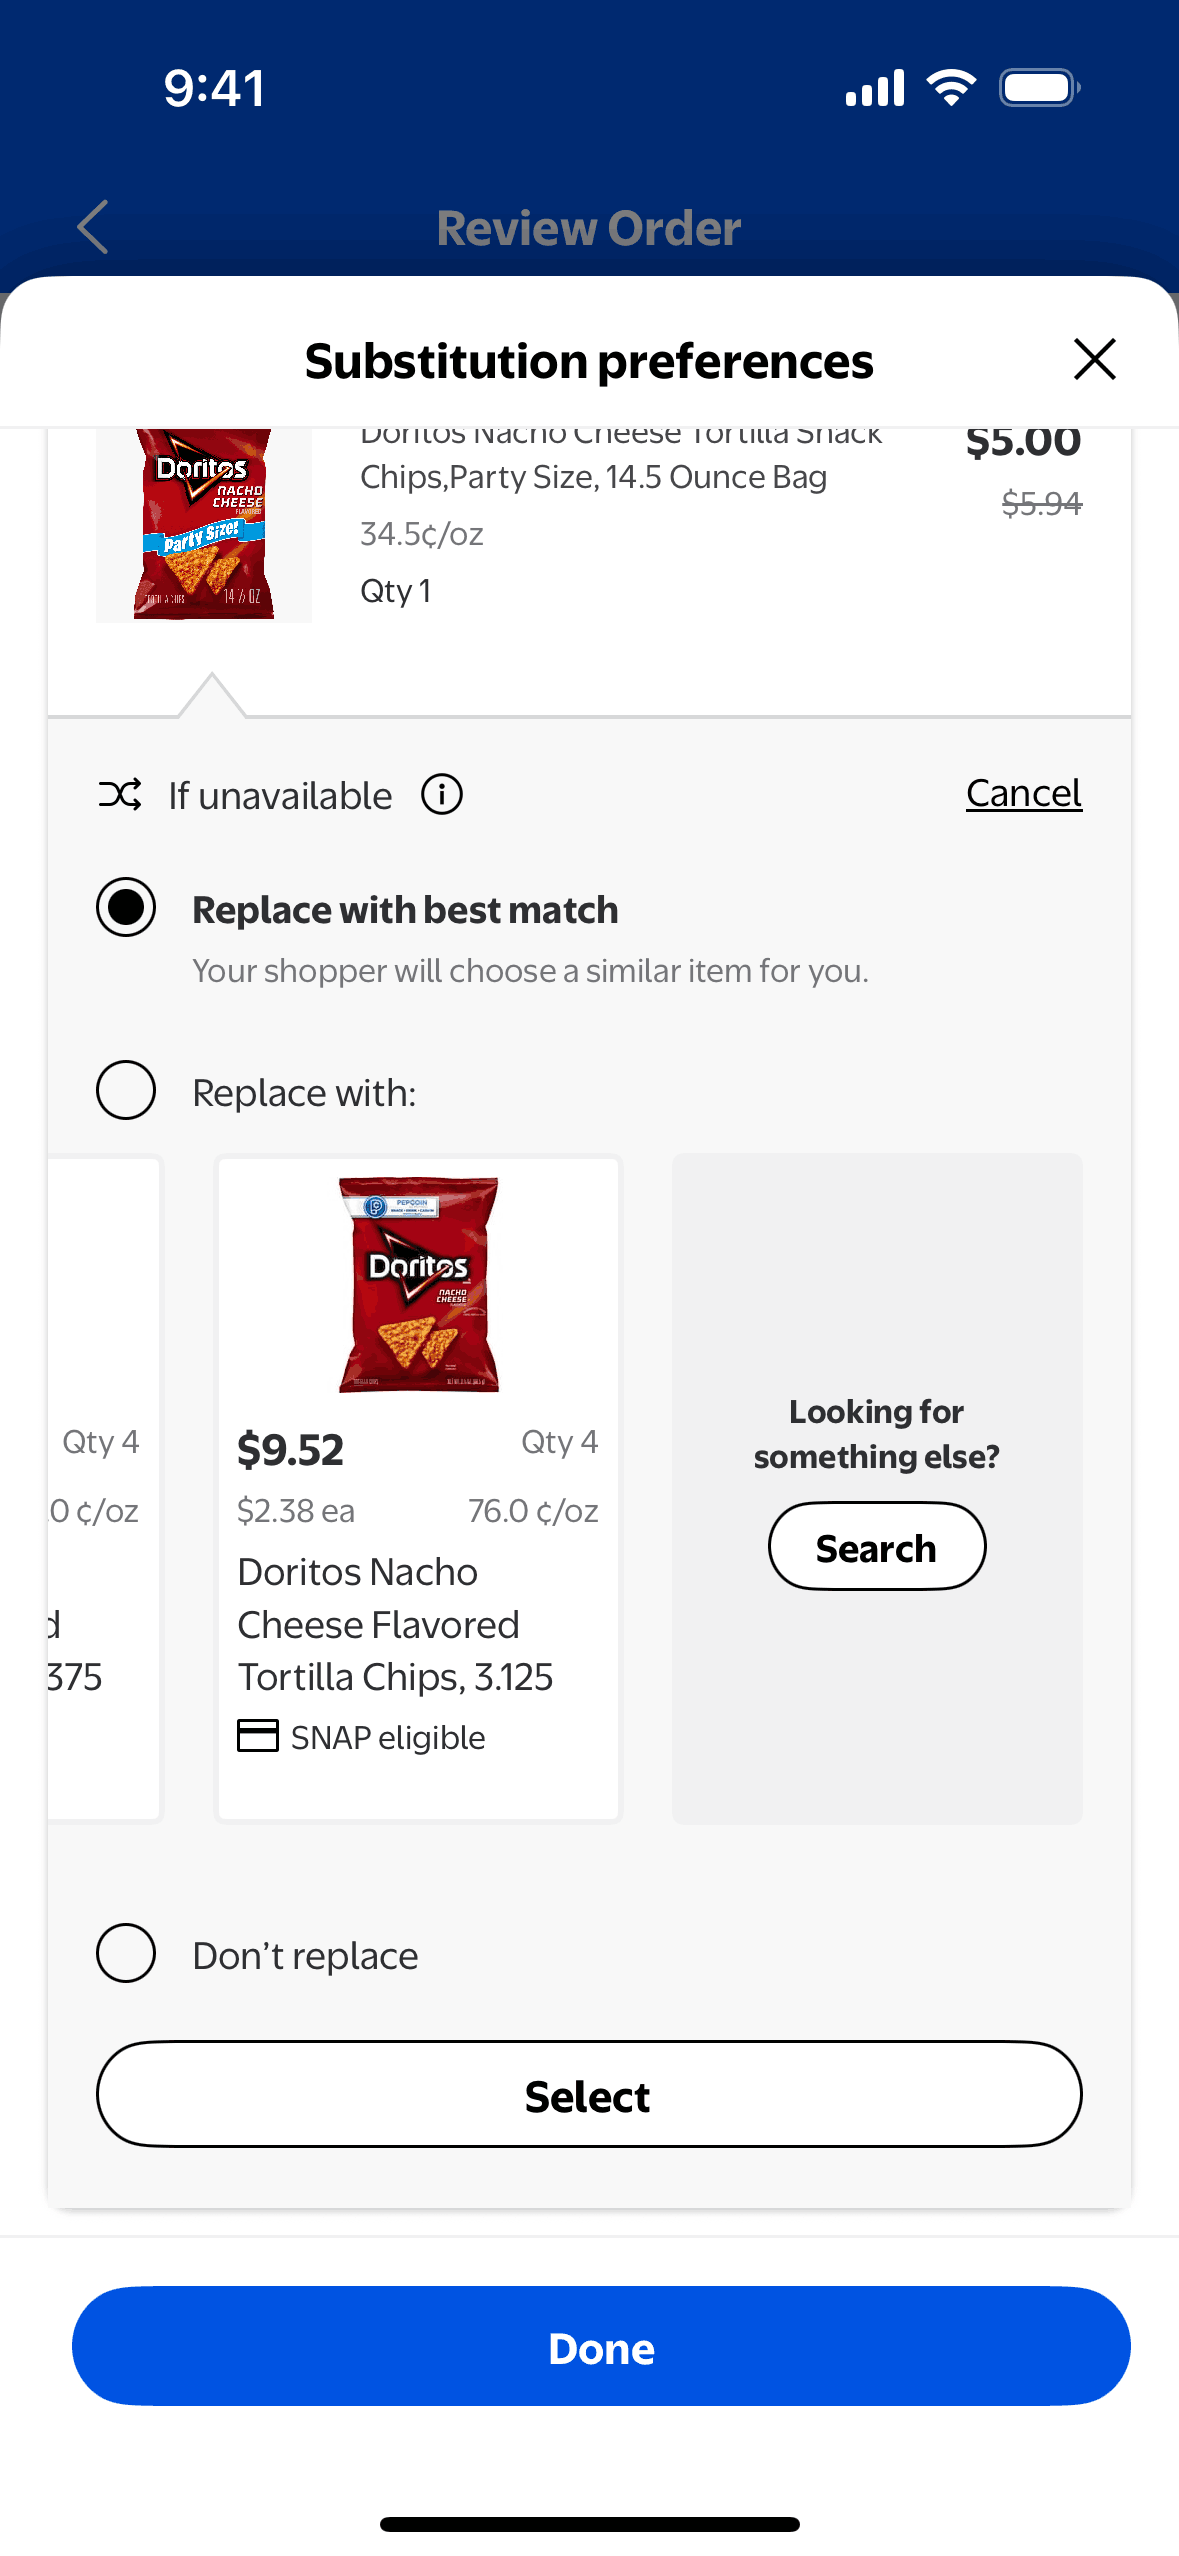Screen dimensions: 1179x2556
Task: Tap the cellular signal icon
Action: tap(875, 88)
